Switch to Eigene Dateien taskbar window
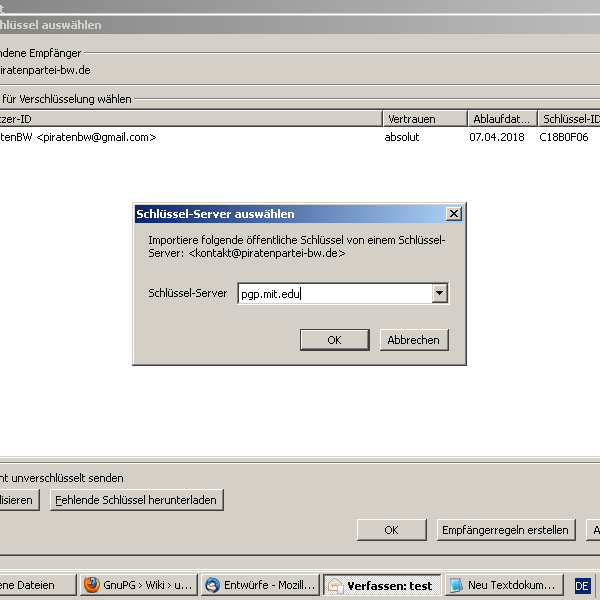Viewport: 600px width, 600px height. point(36,585)
